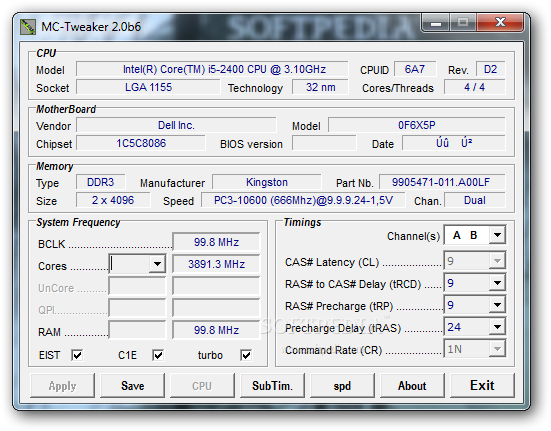Click the MC-Tweaker app icon in title bar
This screenshot has height=431, width=551.
click(x=28, y=27)
